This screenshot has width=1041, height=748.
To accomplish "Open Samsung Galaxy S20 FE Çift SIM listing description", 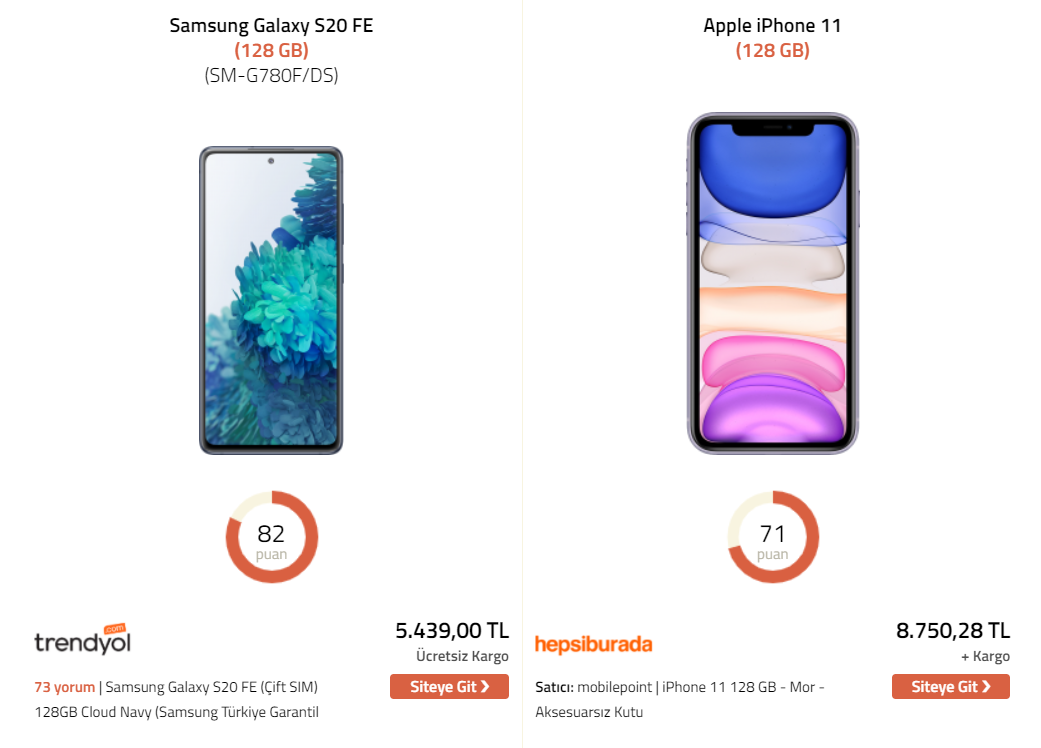I will [212, 687].
